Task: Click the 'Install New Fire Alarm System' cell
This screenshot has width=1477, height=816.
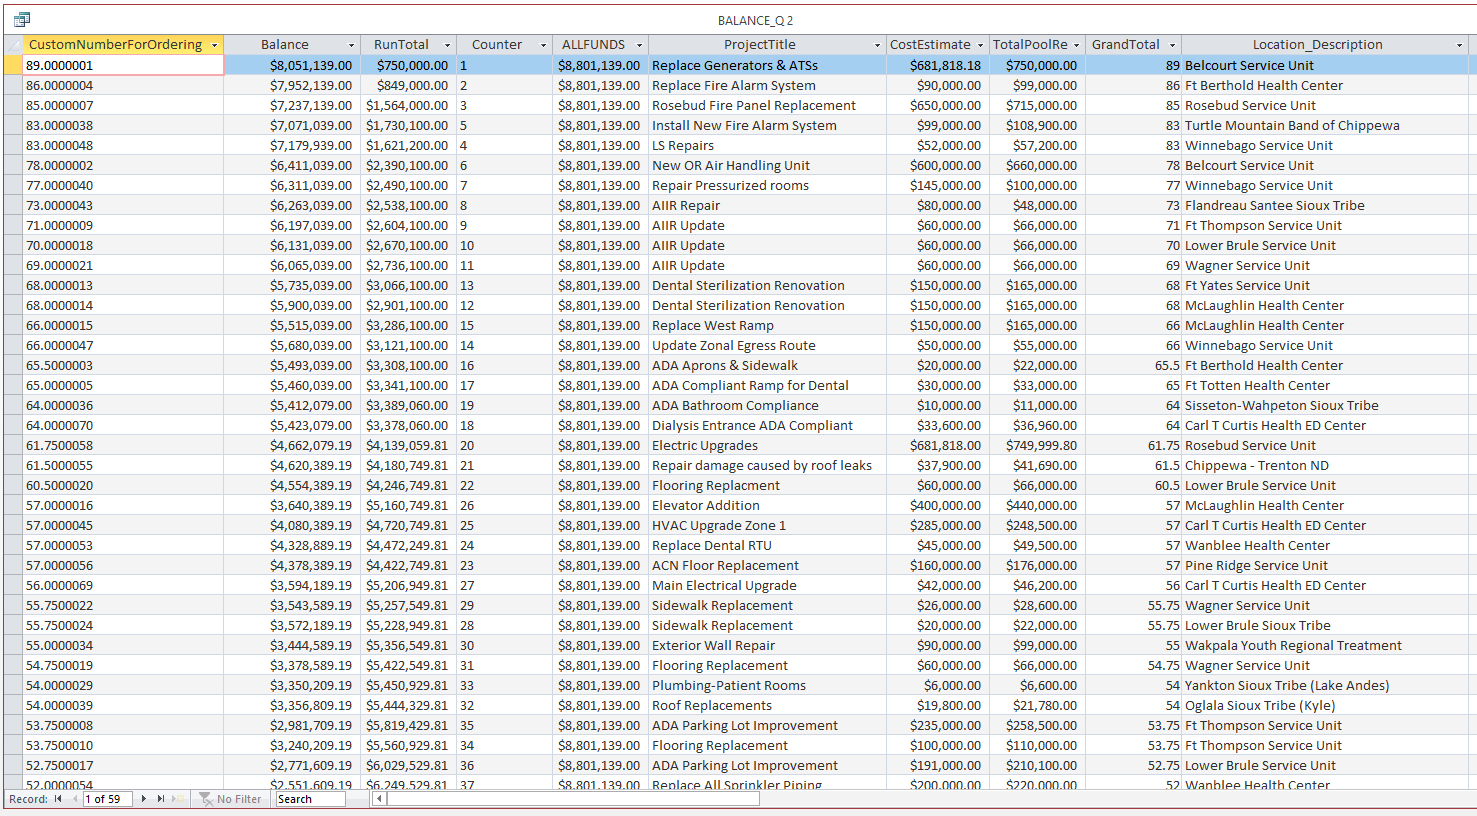Action: click(767, 125)
